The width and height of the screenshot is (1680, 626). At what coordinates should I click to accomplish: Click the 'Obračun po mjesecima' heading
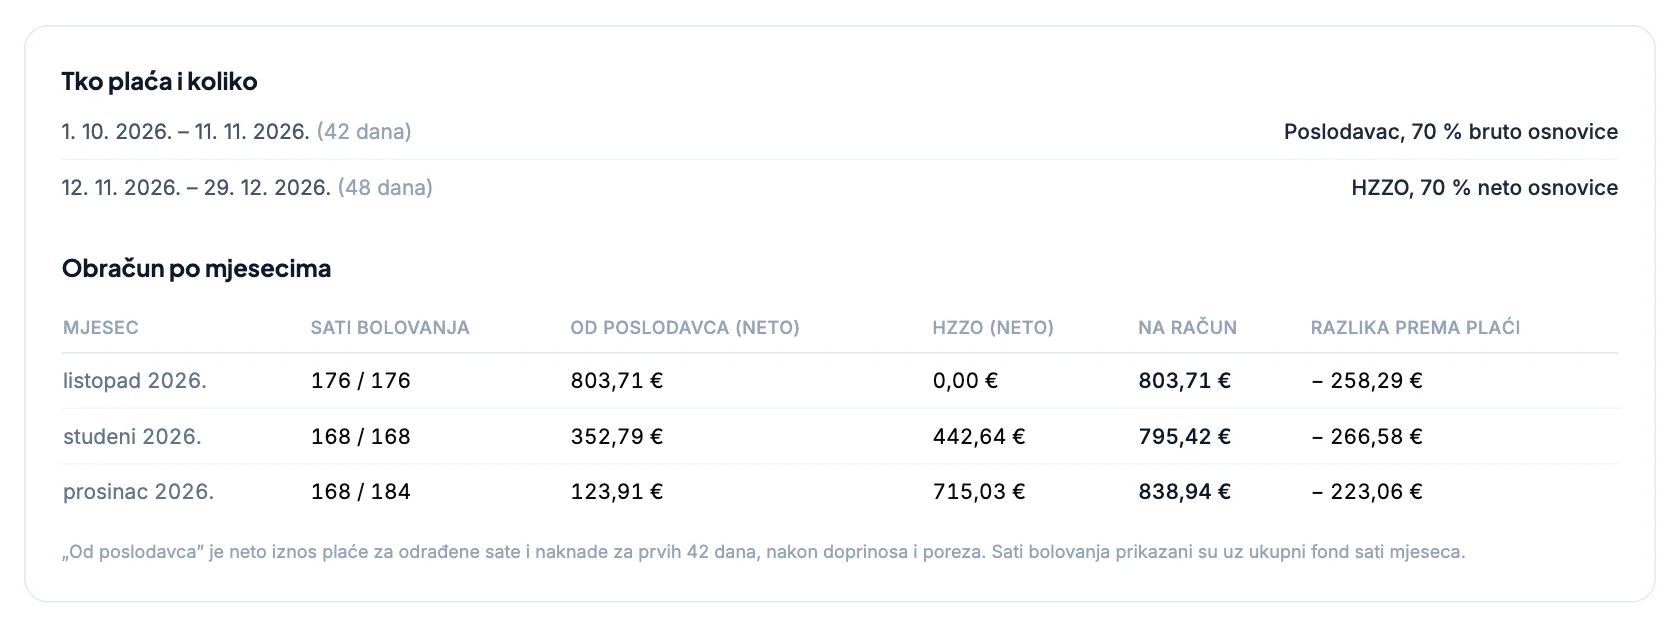pyautogui.click(x=196, y=268)
